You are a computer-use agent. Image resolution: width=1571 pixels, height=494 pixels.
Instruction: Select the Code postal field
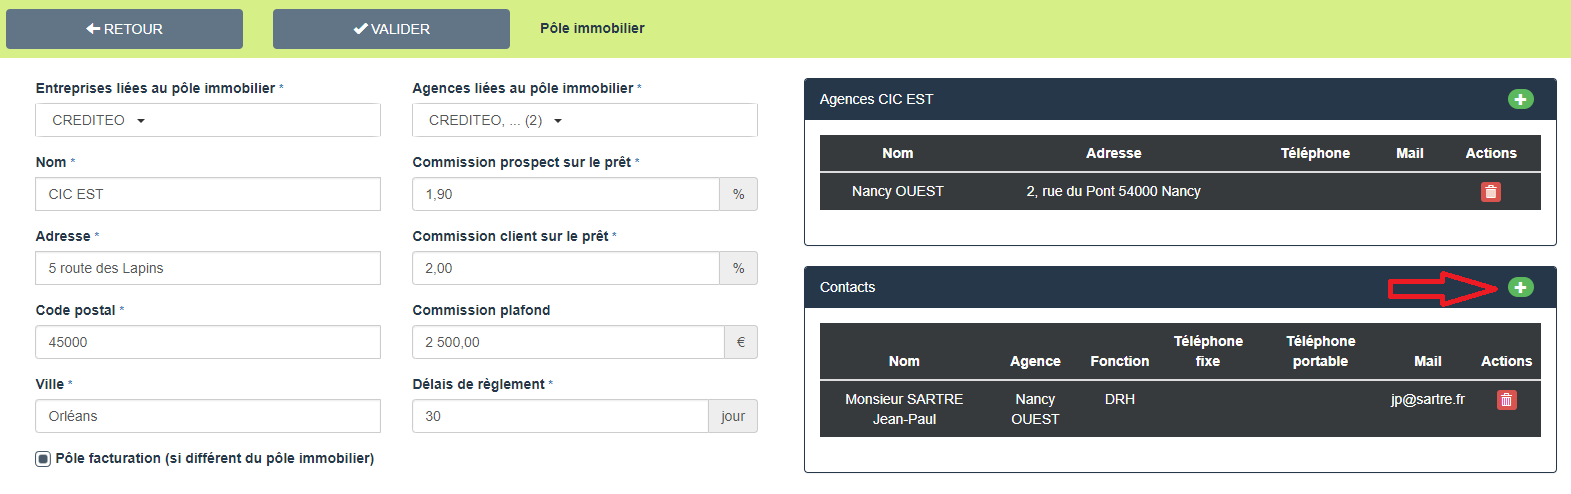click(208, 342)
